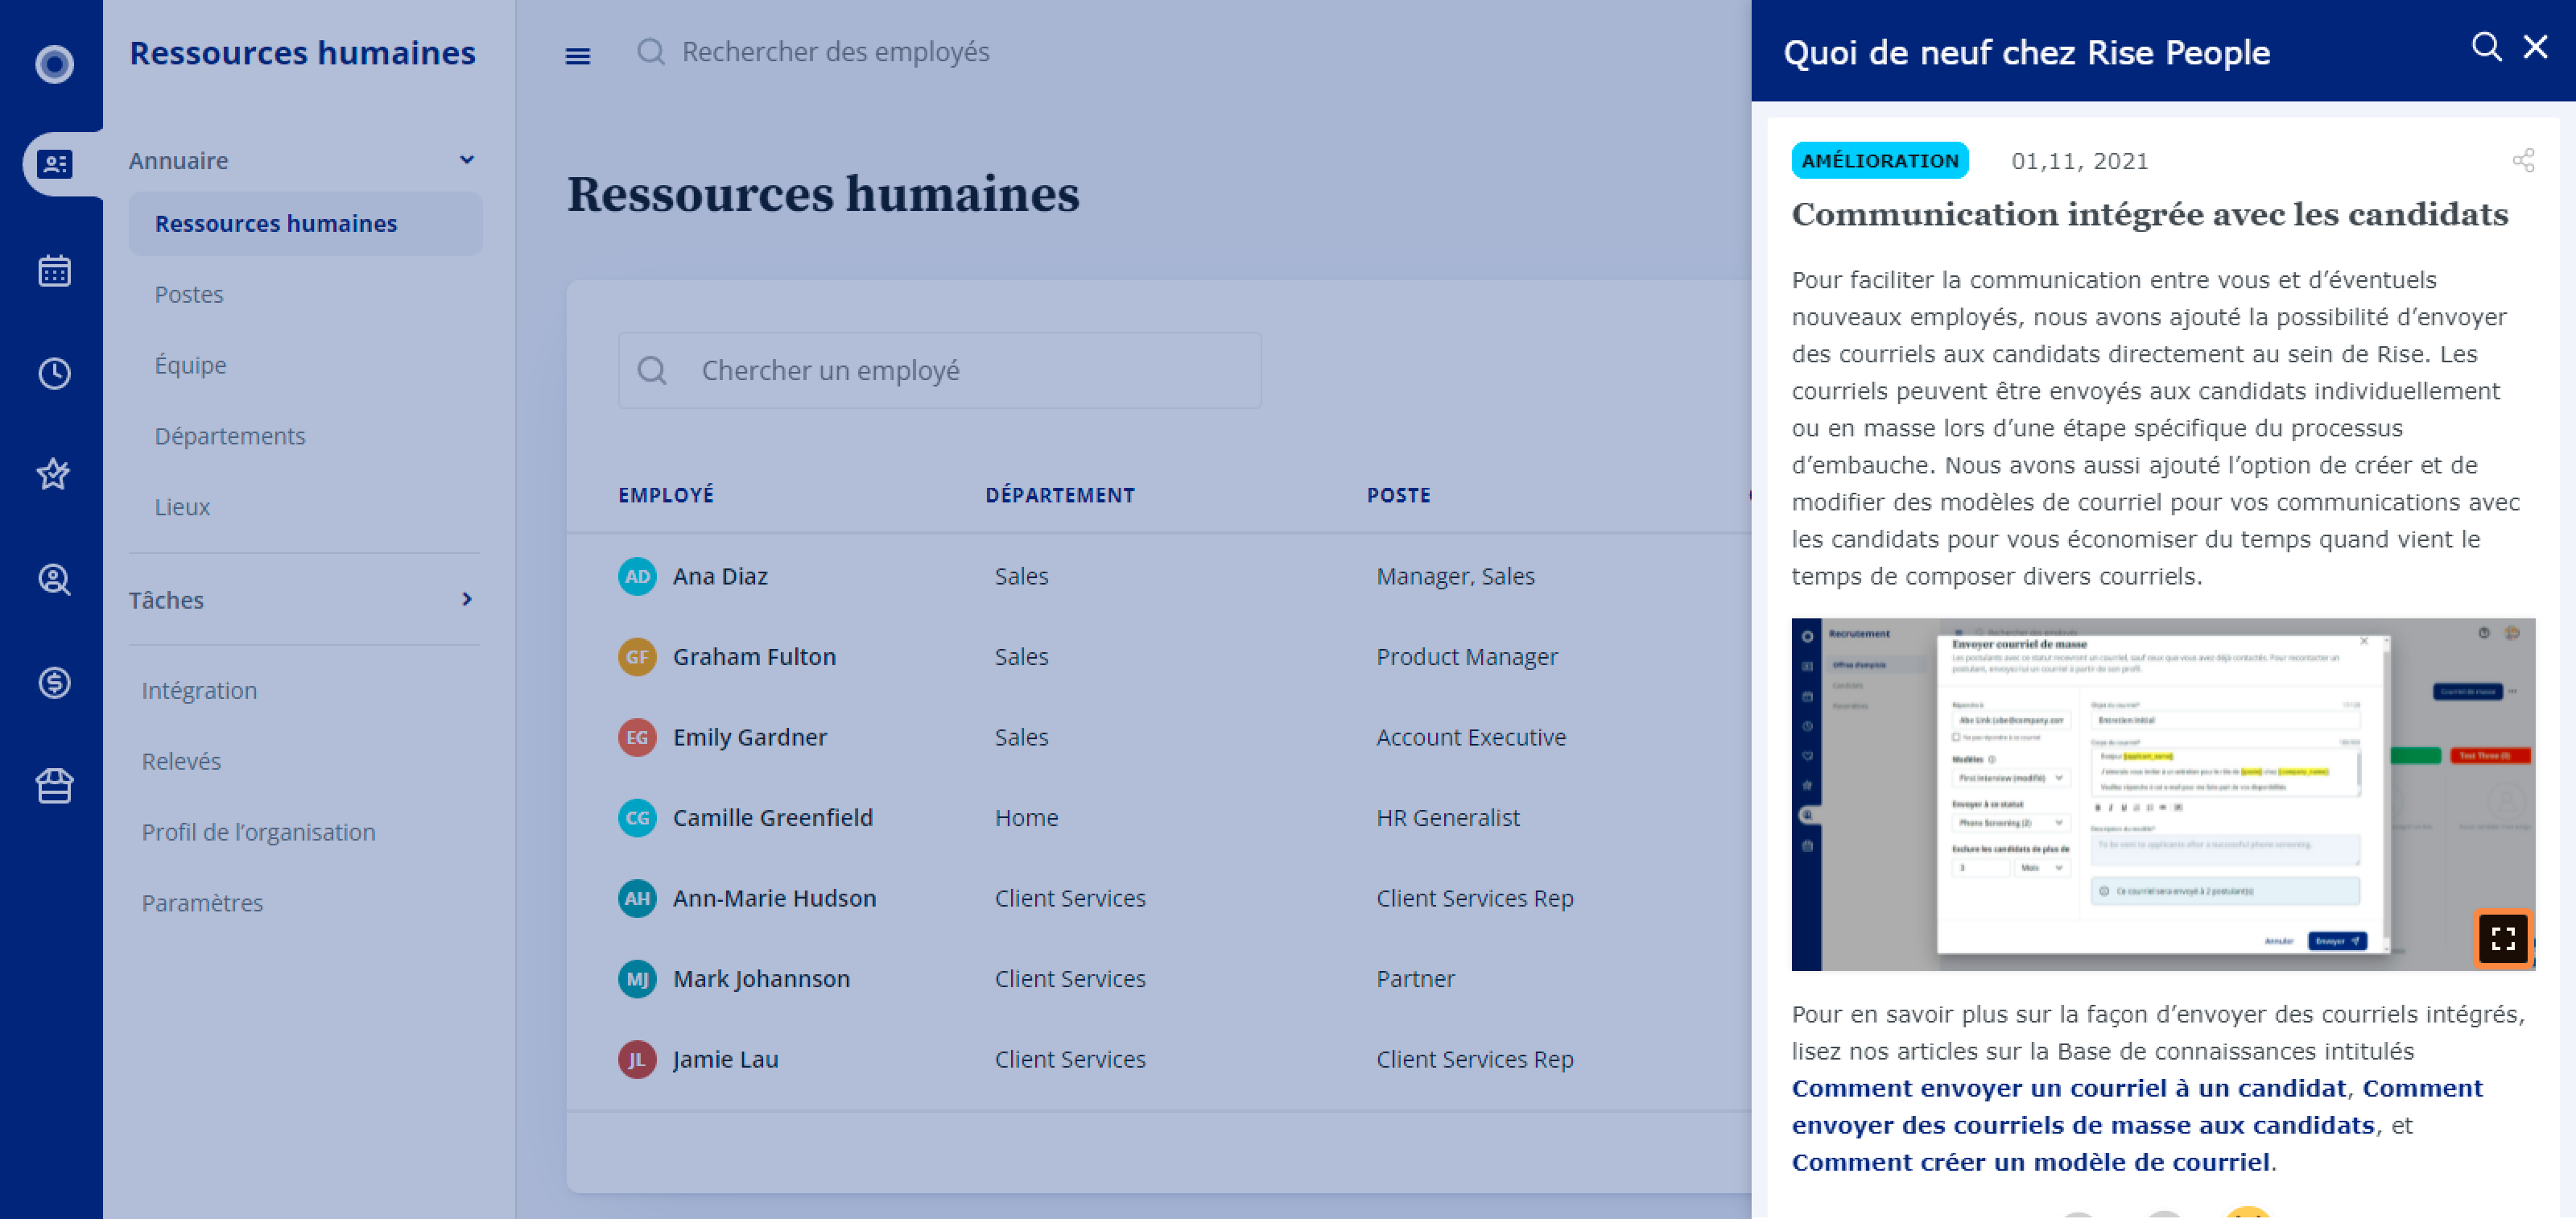
Task: Click the Partner position cell
Action: coord(1415,979)
